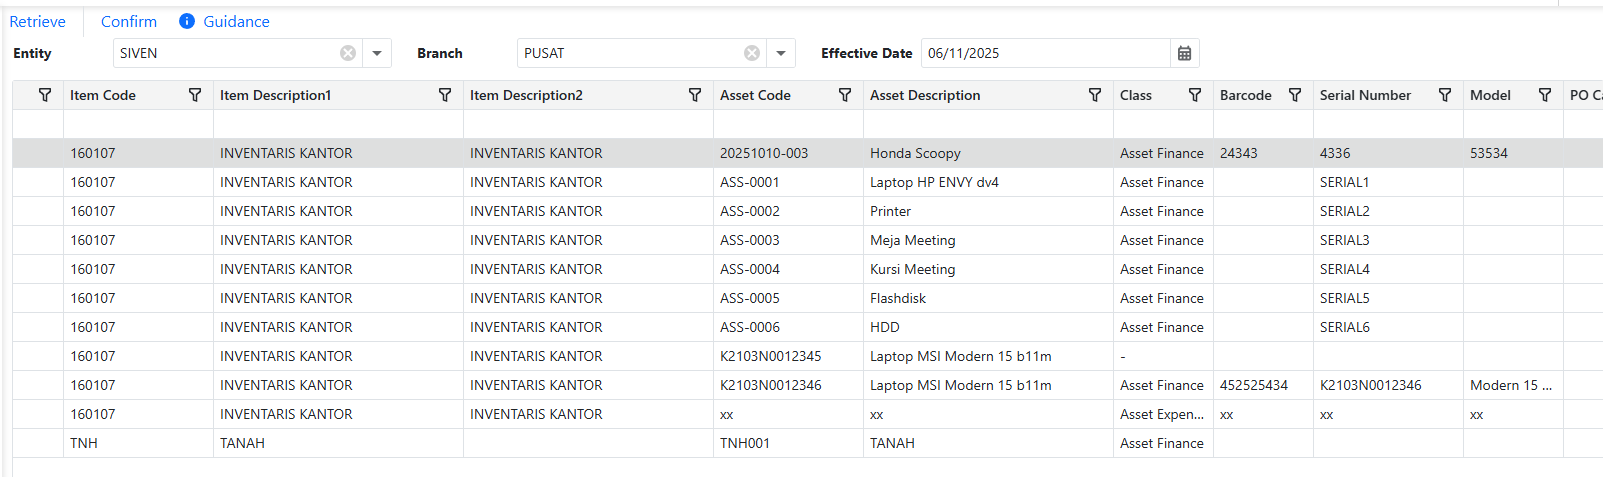Viewport: 1603px width, 477px height.
Task: Click the Retrieve link
Action: coord(38,21)
